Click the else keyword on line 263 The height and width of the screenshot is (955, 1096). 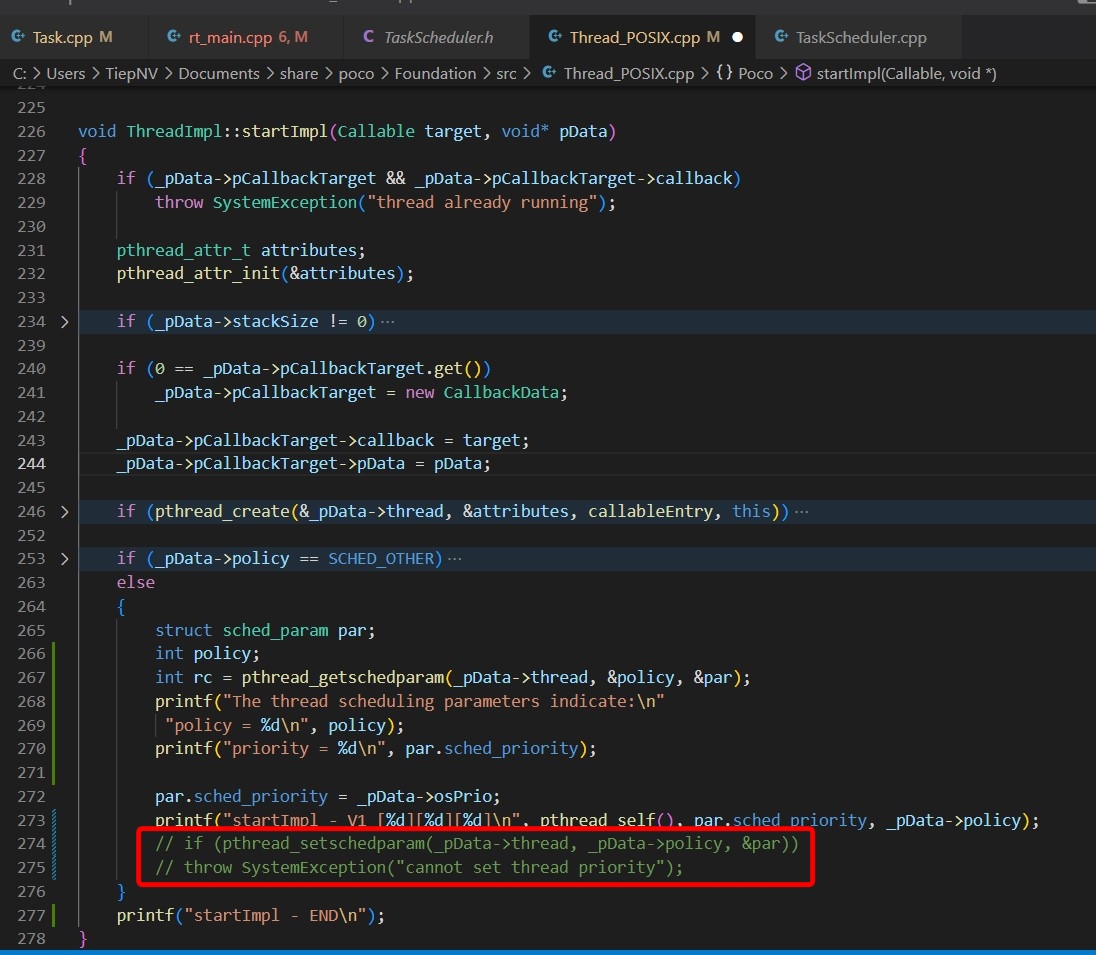click(x=136, y=582)
